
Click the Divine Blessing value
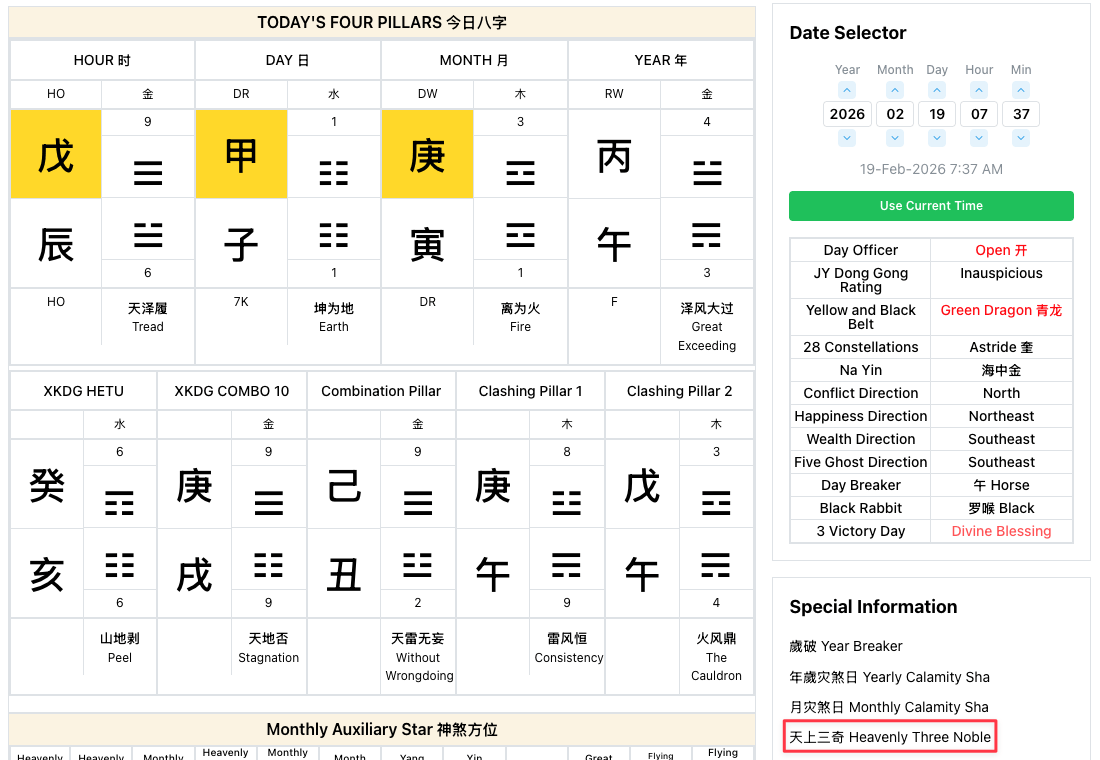pyautogui.click(x=1001, y=531)
